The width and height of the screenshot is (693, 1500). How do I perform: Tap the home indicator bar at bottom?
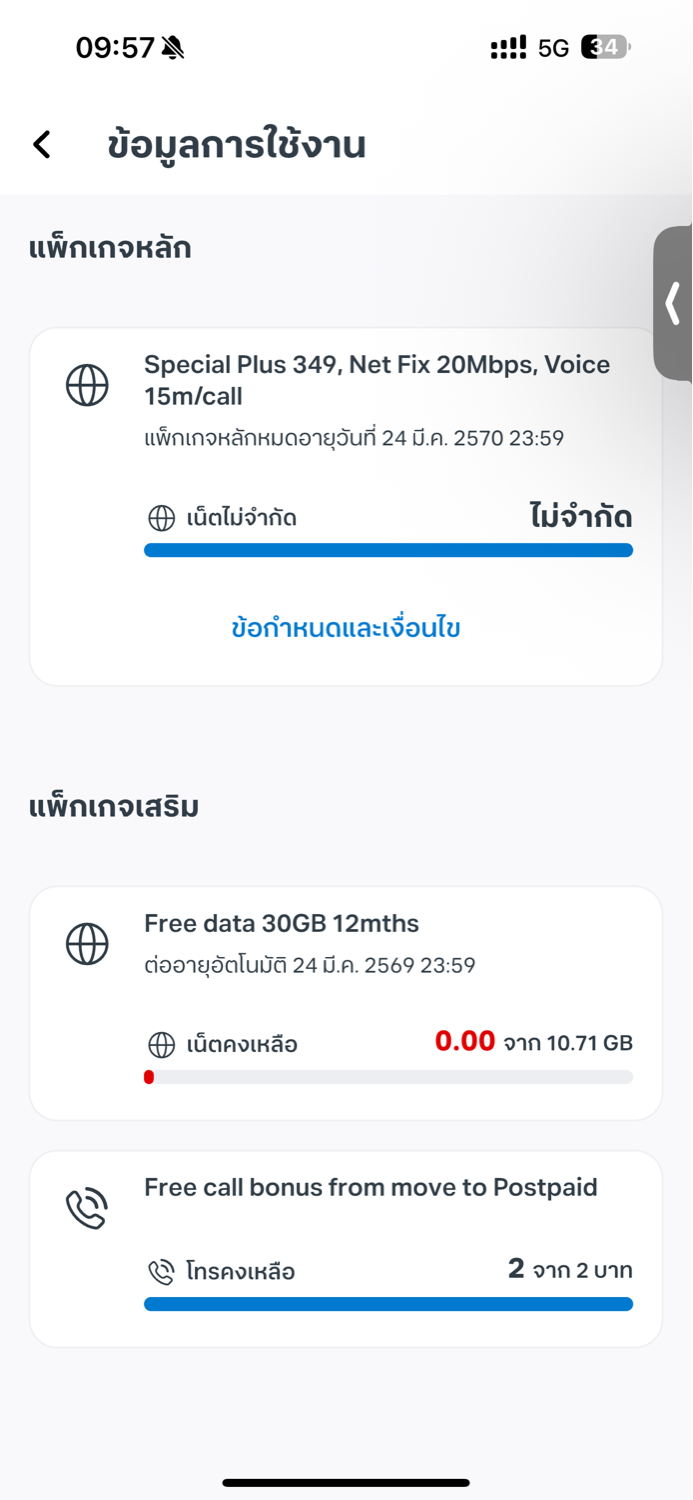pos(346,1482)
